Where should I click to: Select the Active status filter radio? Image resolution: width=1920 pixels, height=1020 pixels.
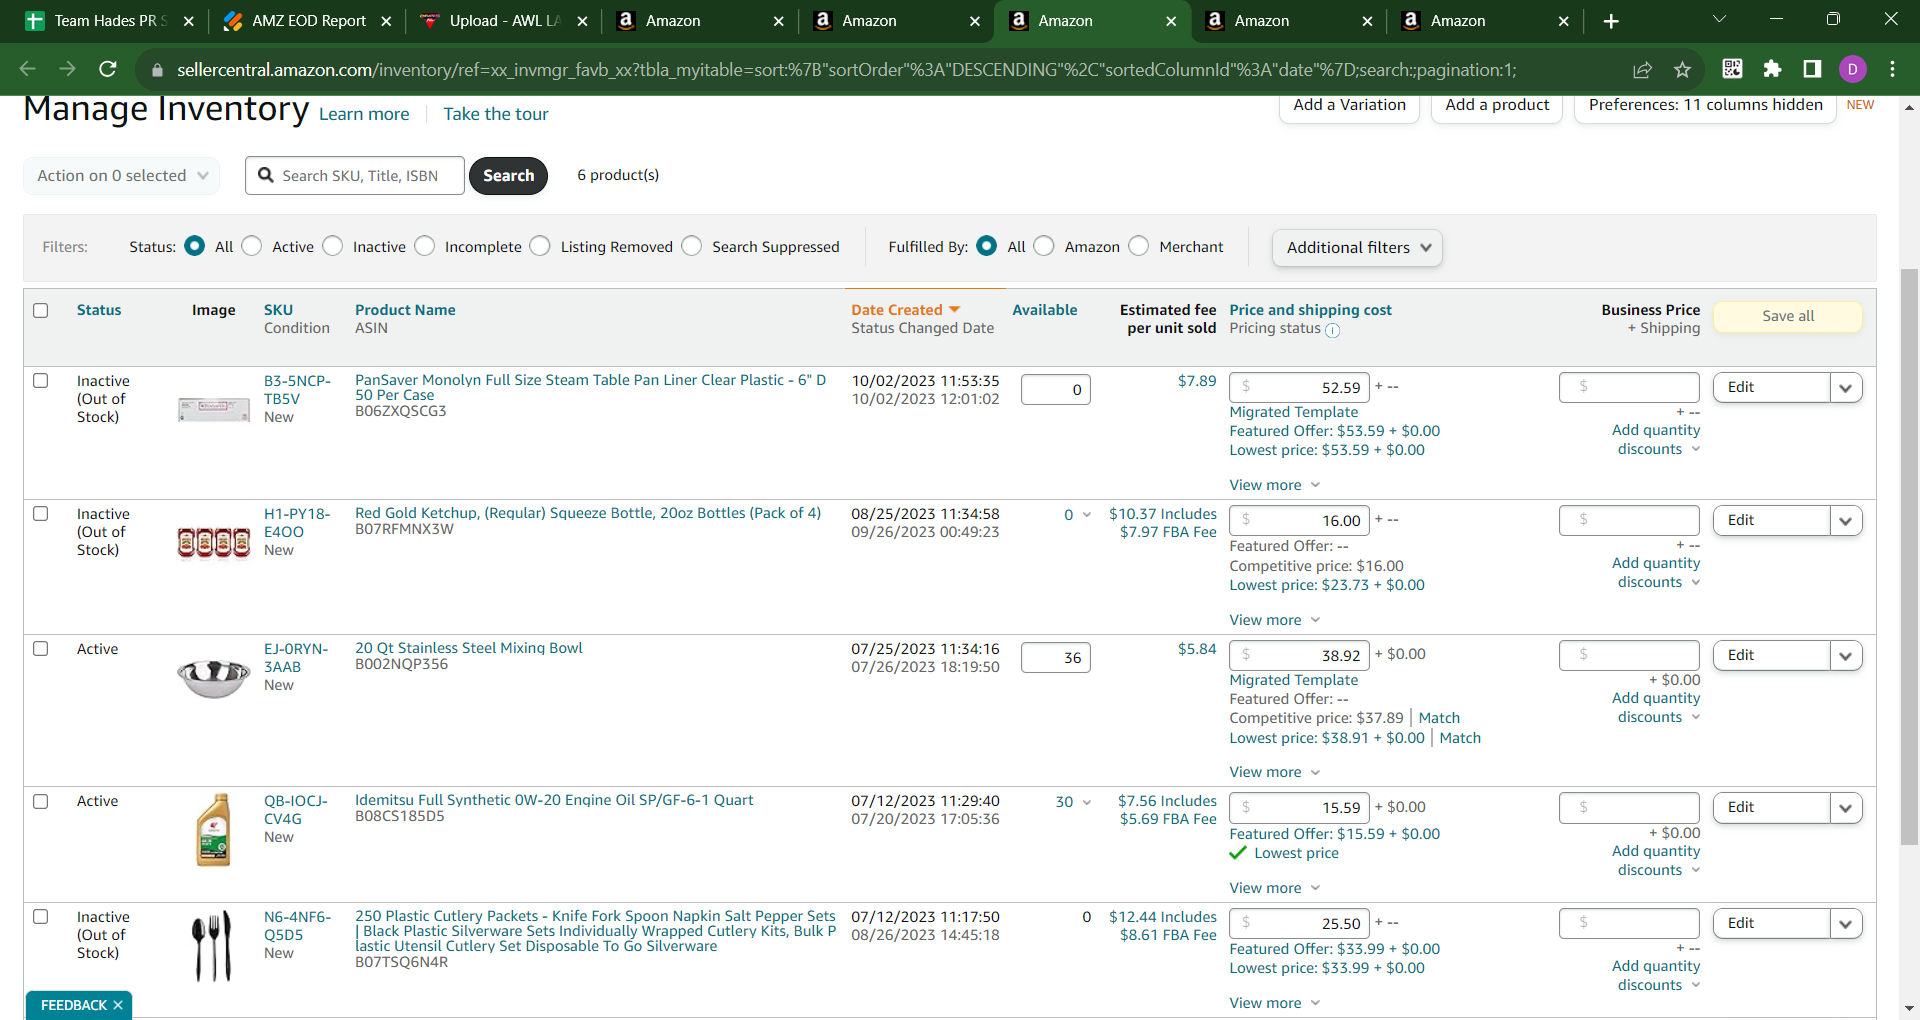(x=252, y=246)
